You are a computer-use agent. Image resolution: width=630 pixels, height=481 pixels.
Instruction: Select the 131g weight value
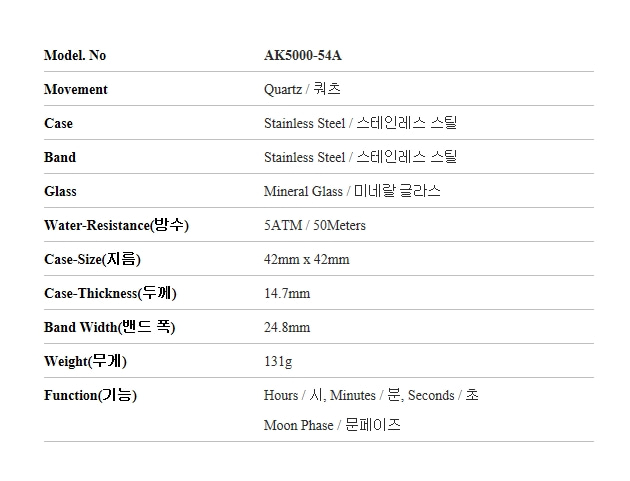point(278,361)
